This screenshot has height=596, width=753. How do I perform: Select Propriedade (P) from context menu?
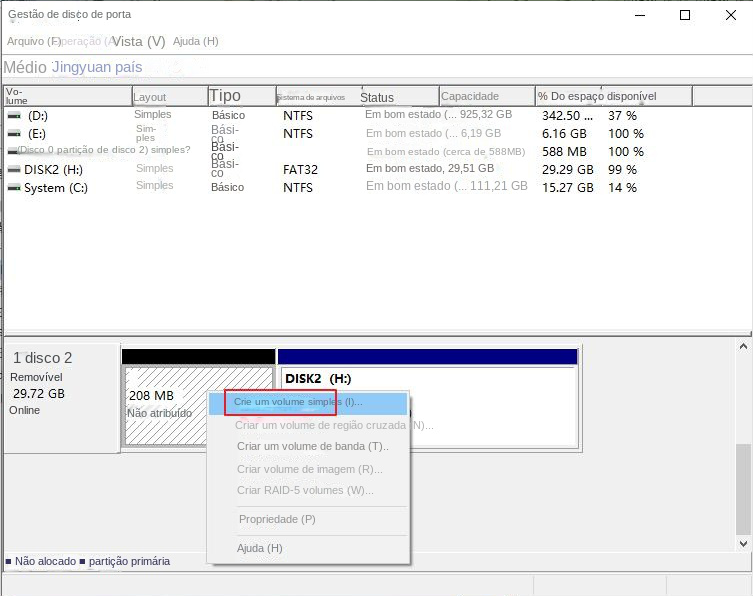tap(277, 520)
